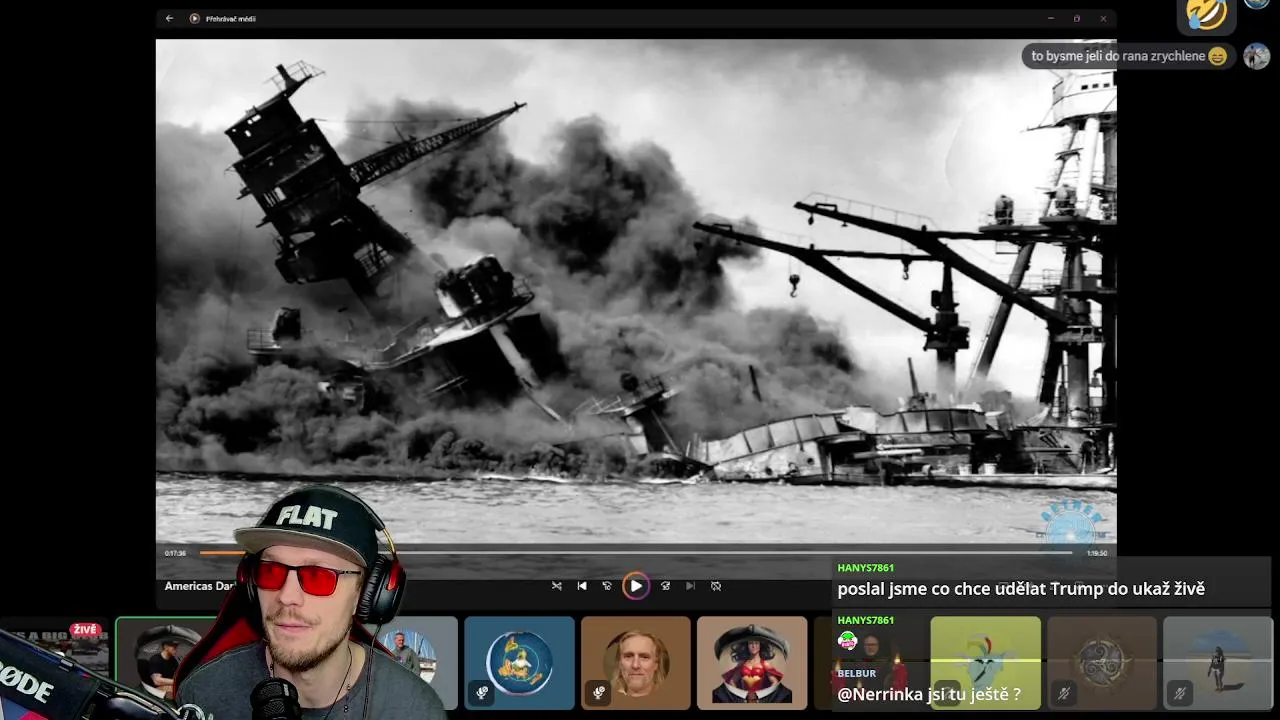Click the 'to bysme jeli do rana zrychlene' message

click(1129, 56)
